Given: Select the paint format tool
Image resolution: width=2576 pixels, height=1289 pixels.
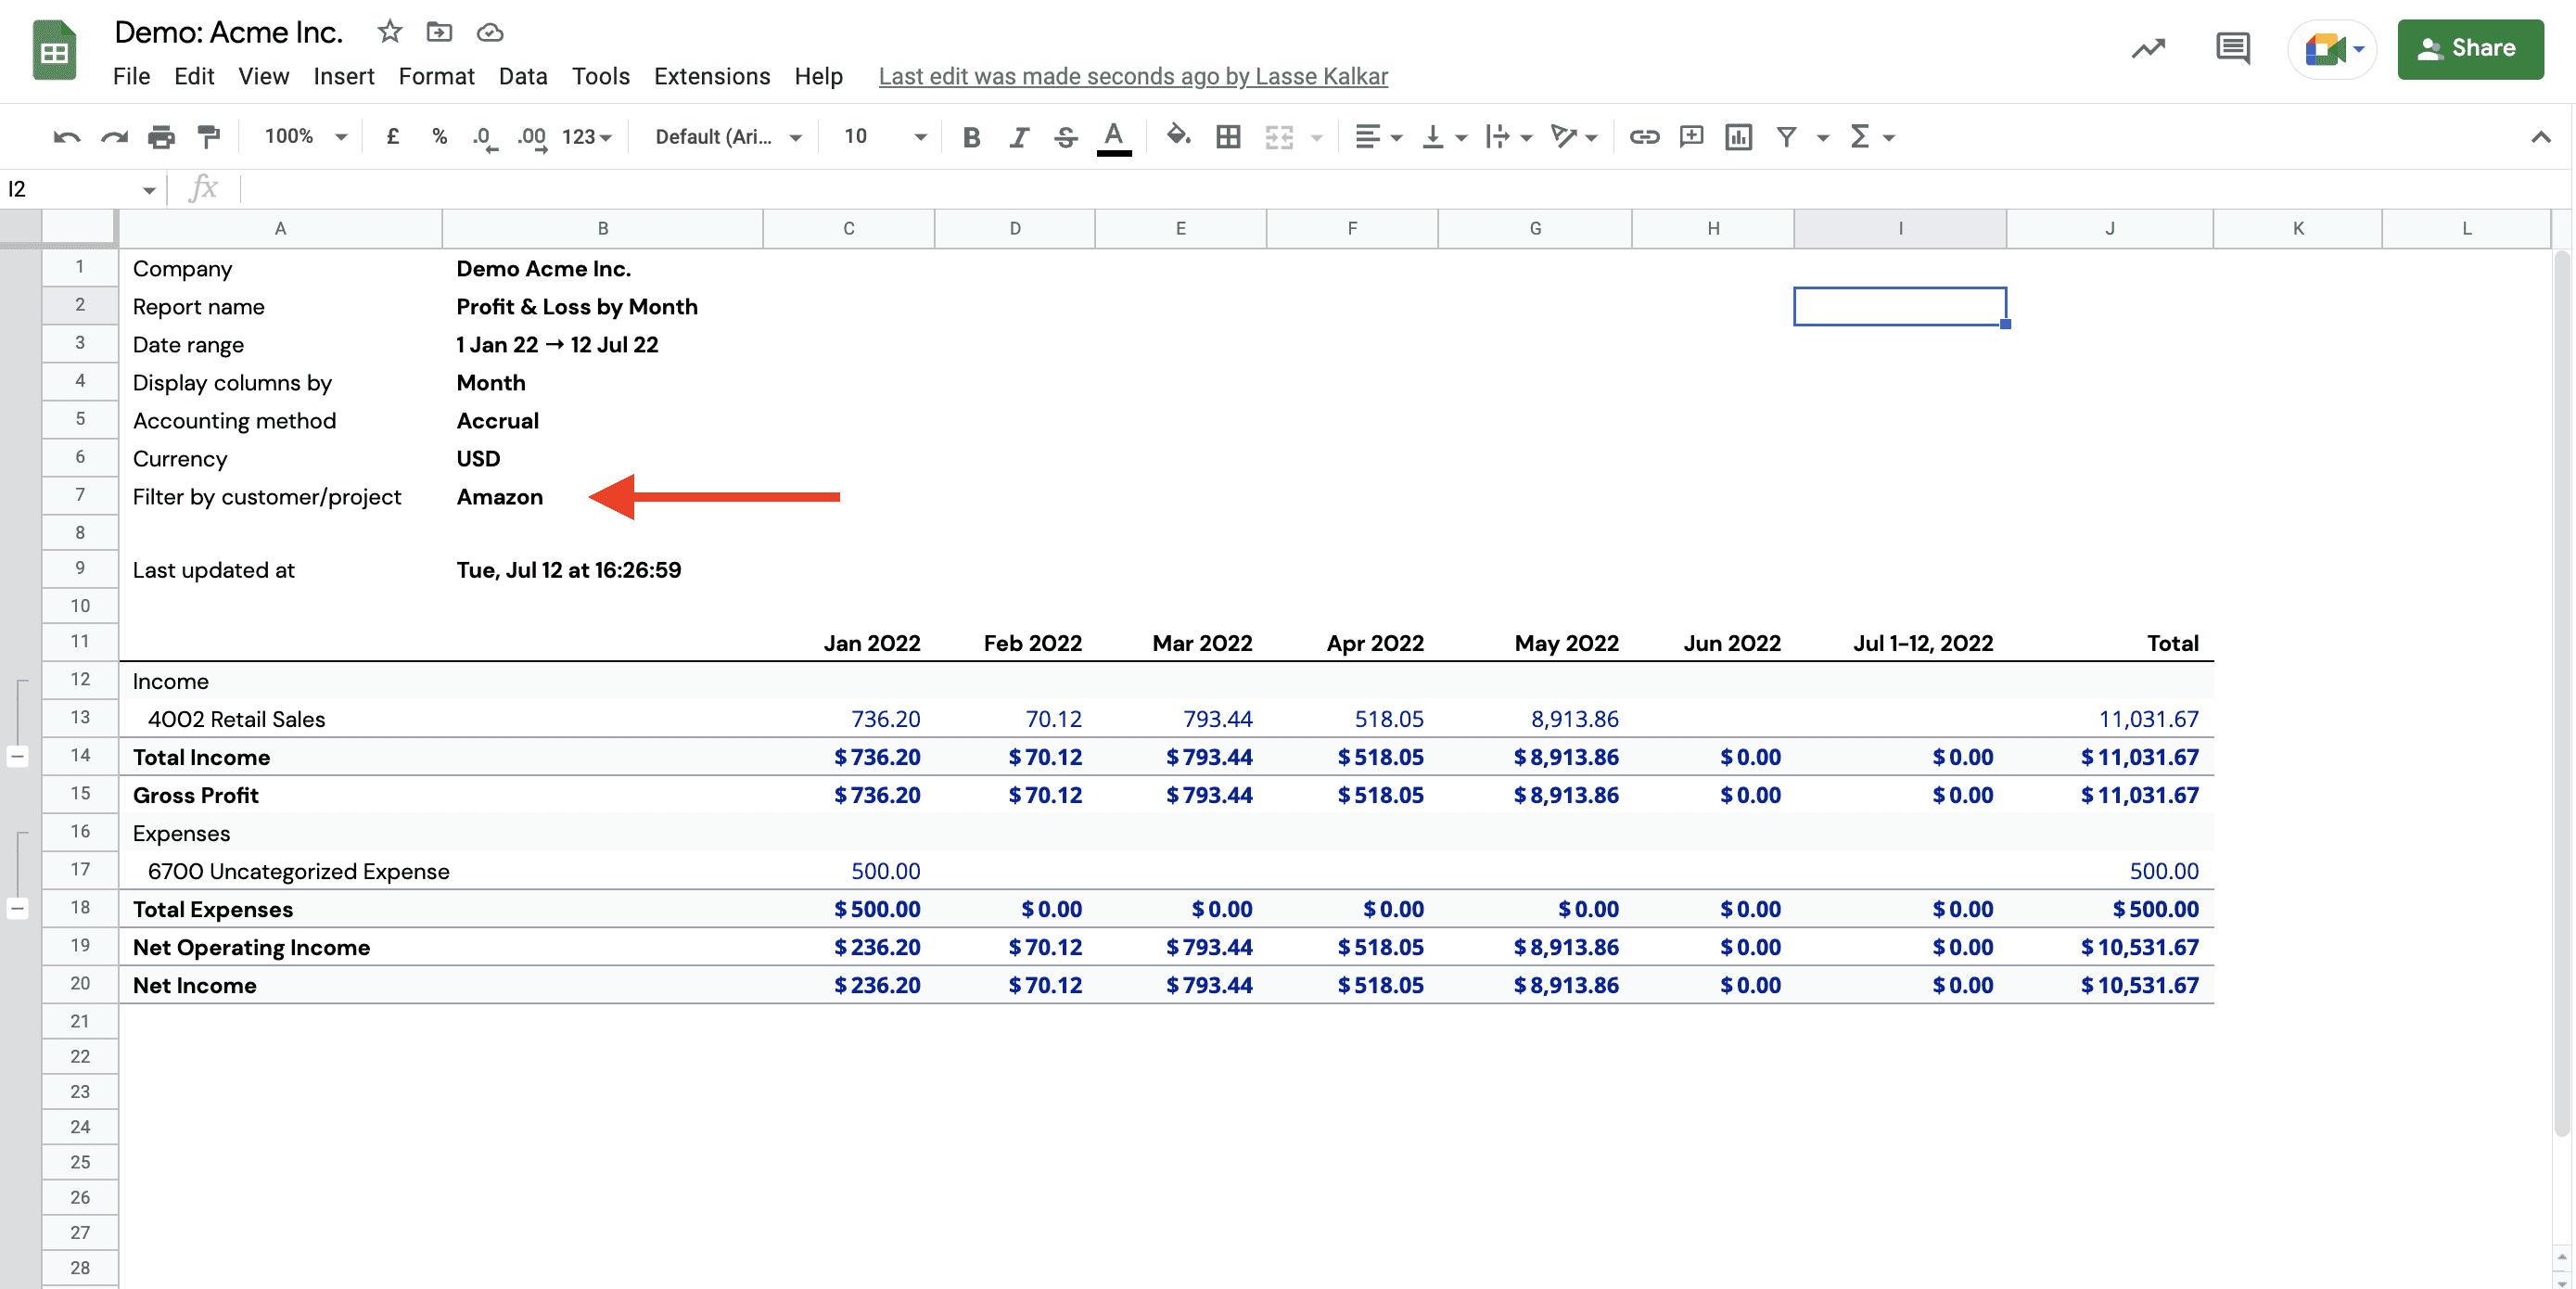Looking at the screenshot, I should [207, 137].
